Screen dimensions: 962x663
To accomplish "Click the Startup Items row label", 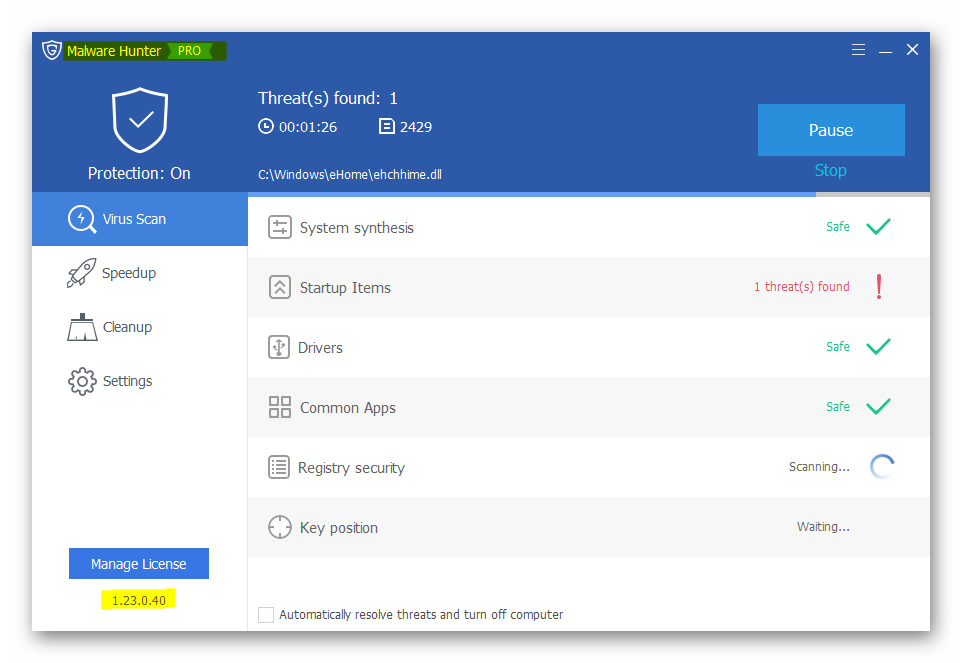I will pos(345,288).
